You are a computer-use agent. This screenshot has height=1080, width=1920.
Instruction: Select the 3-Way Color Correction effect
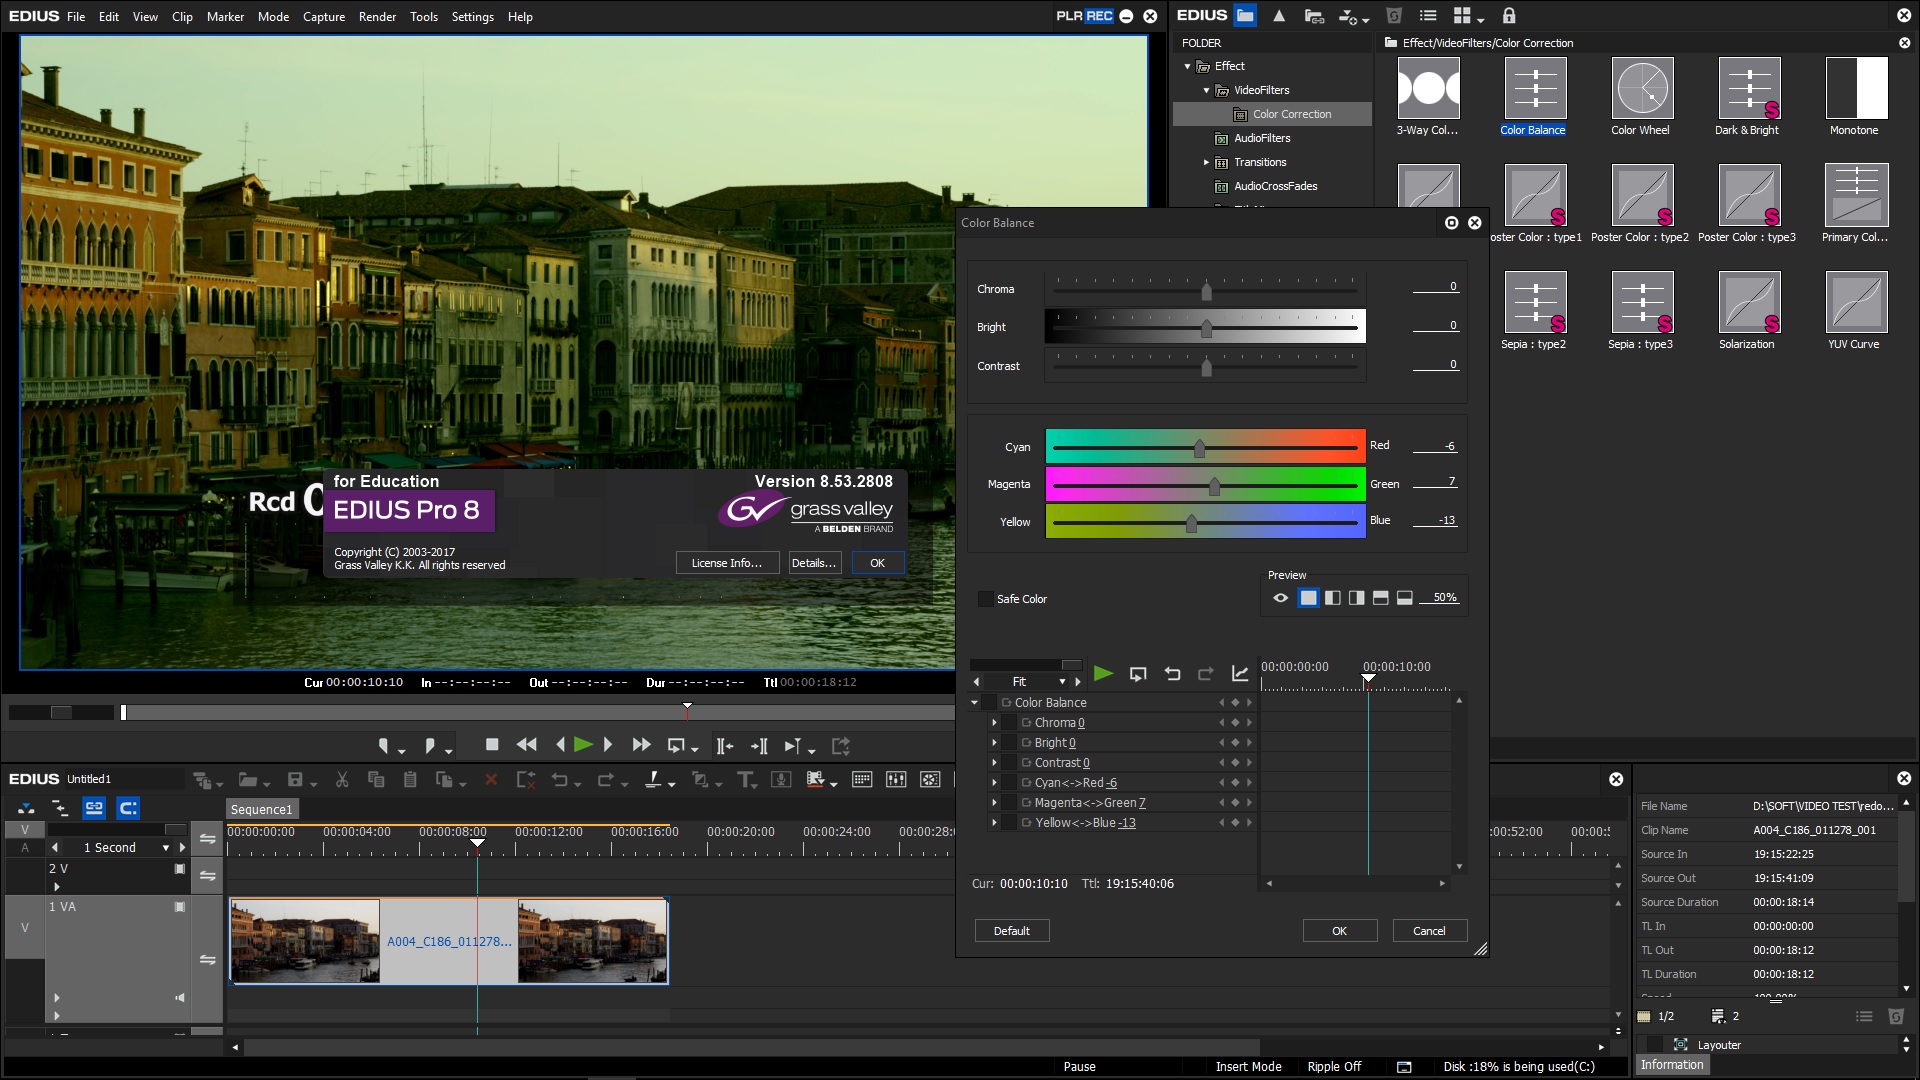pyautogui.click(x=1428, y=89)
